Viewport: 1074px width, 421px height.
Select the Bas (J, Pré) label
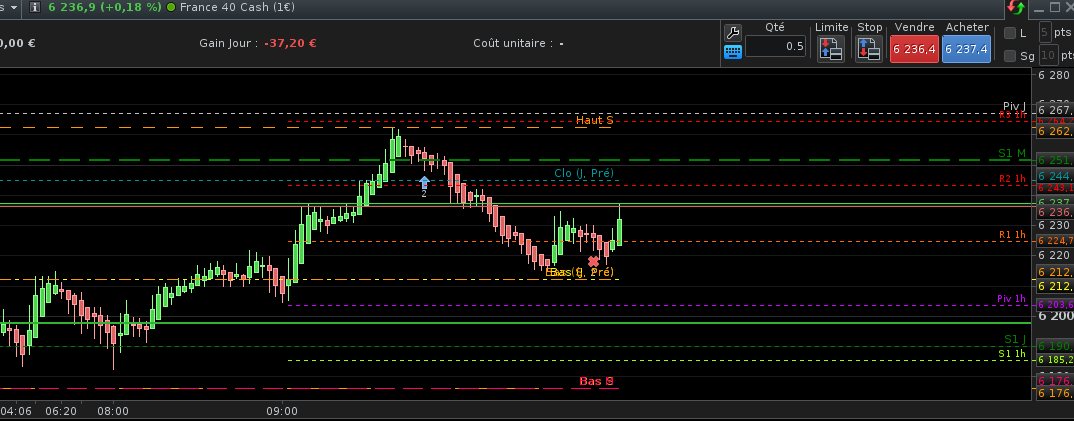point(582,272)
